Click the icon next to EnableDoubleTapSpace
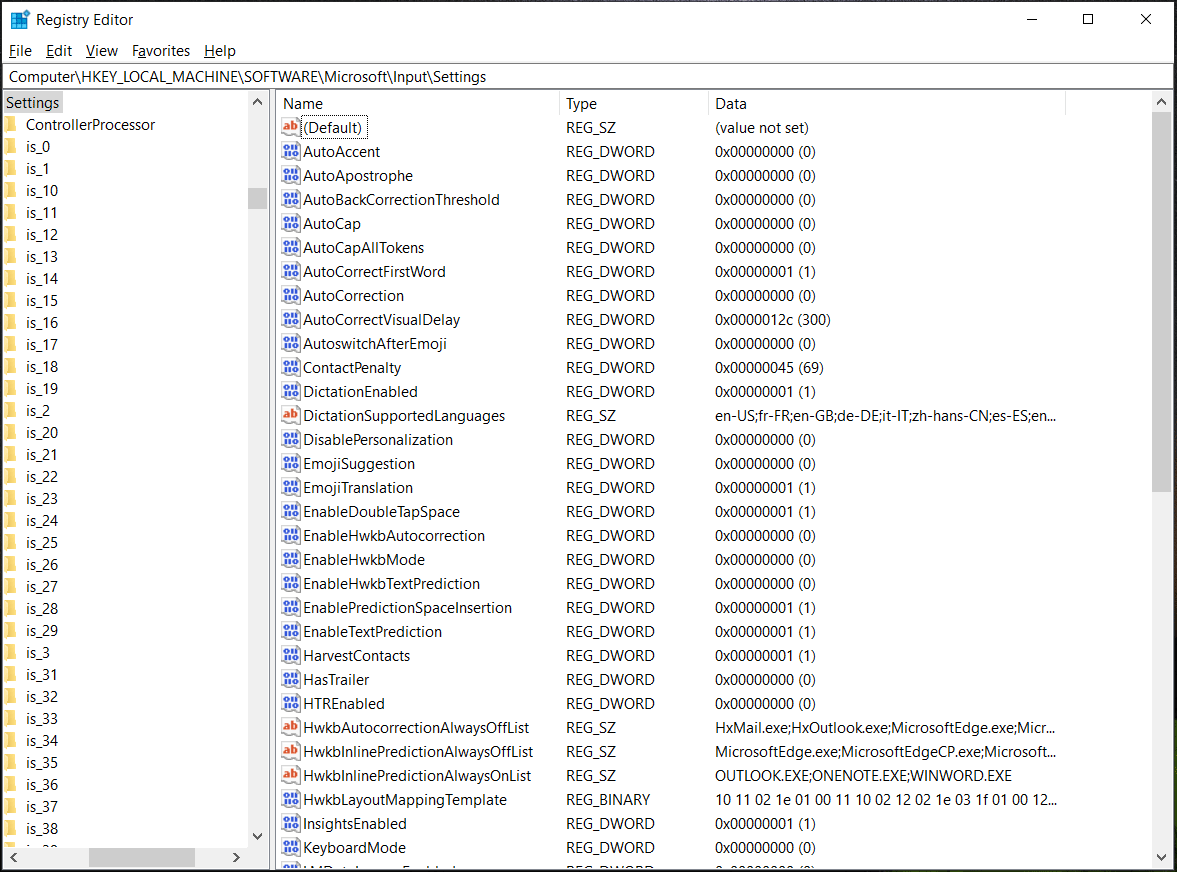The image size is (1177, 872). click(290, 511)
